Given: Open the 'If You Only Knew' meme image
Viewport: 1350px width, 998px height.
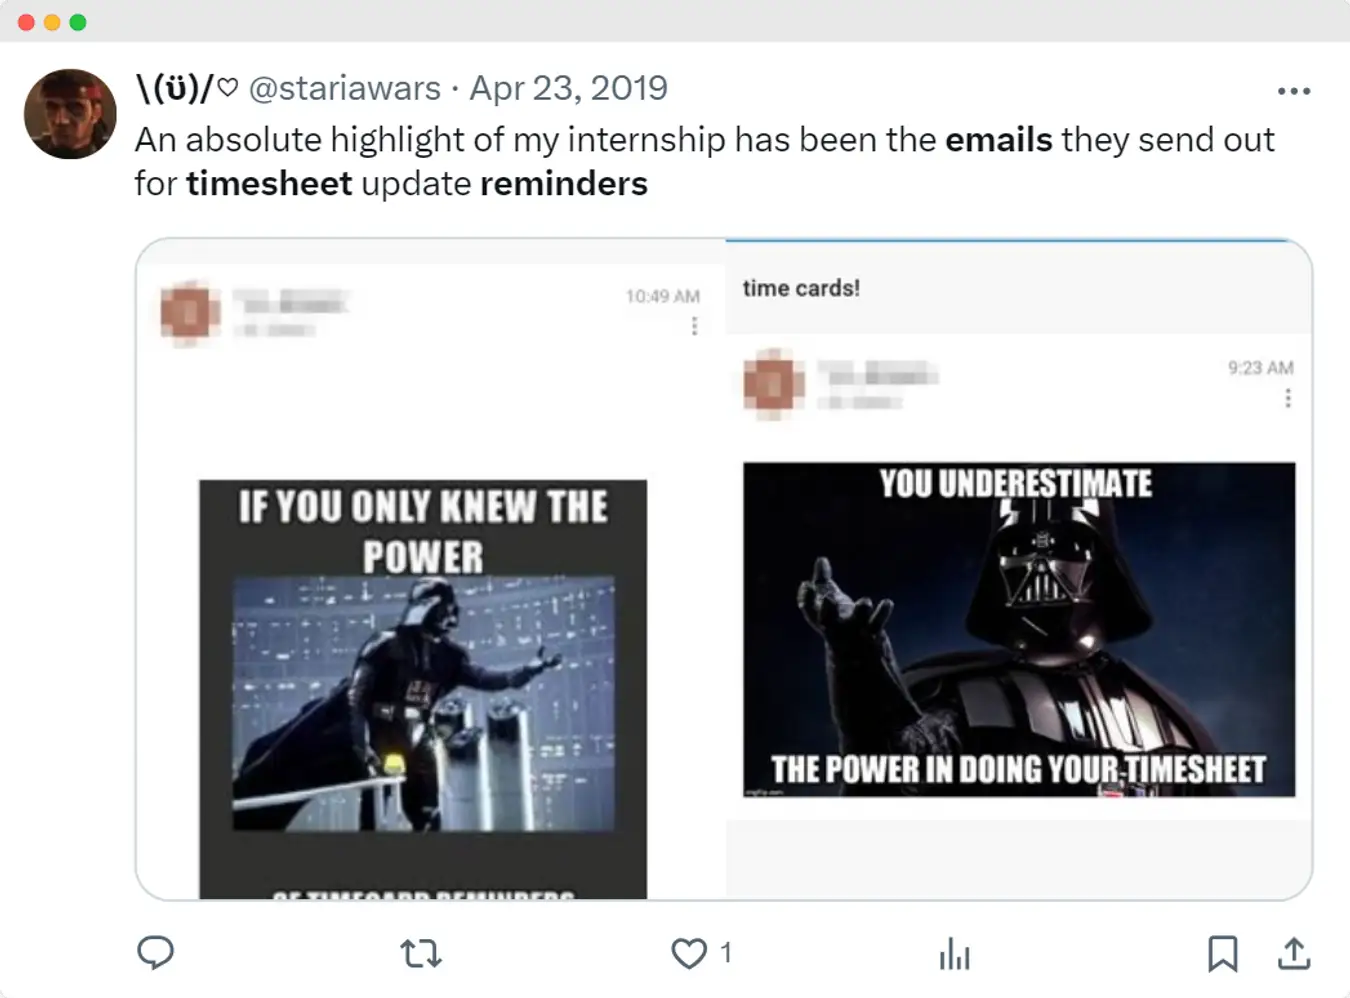Looking at the screenshot, I should 423,689.
